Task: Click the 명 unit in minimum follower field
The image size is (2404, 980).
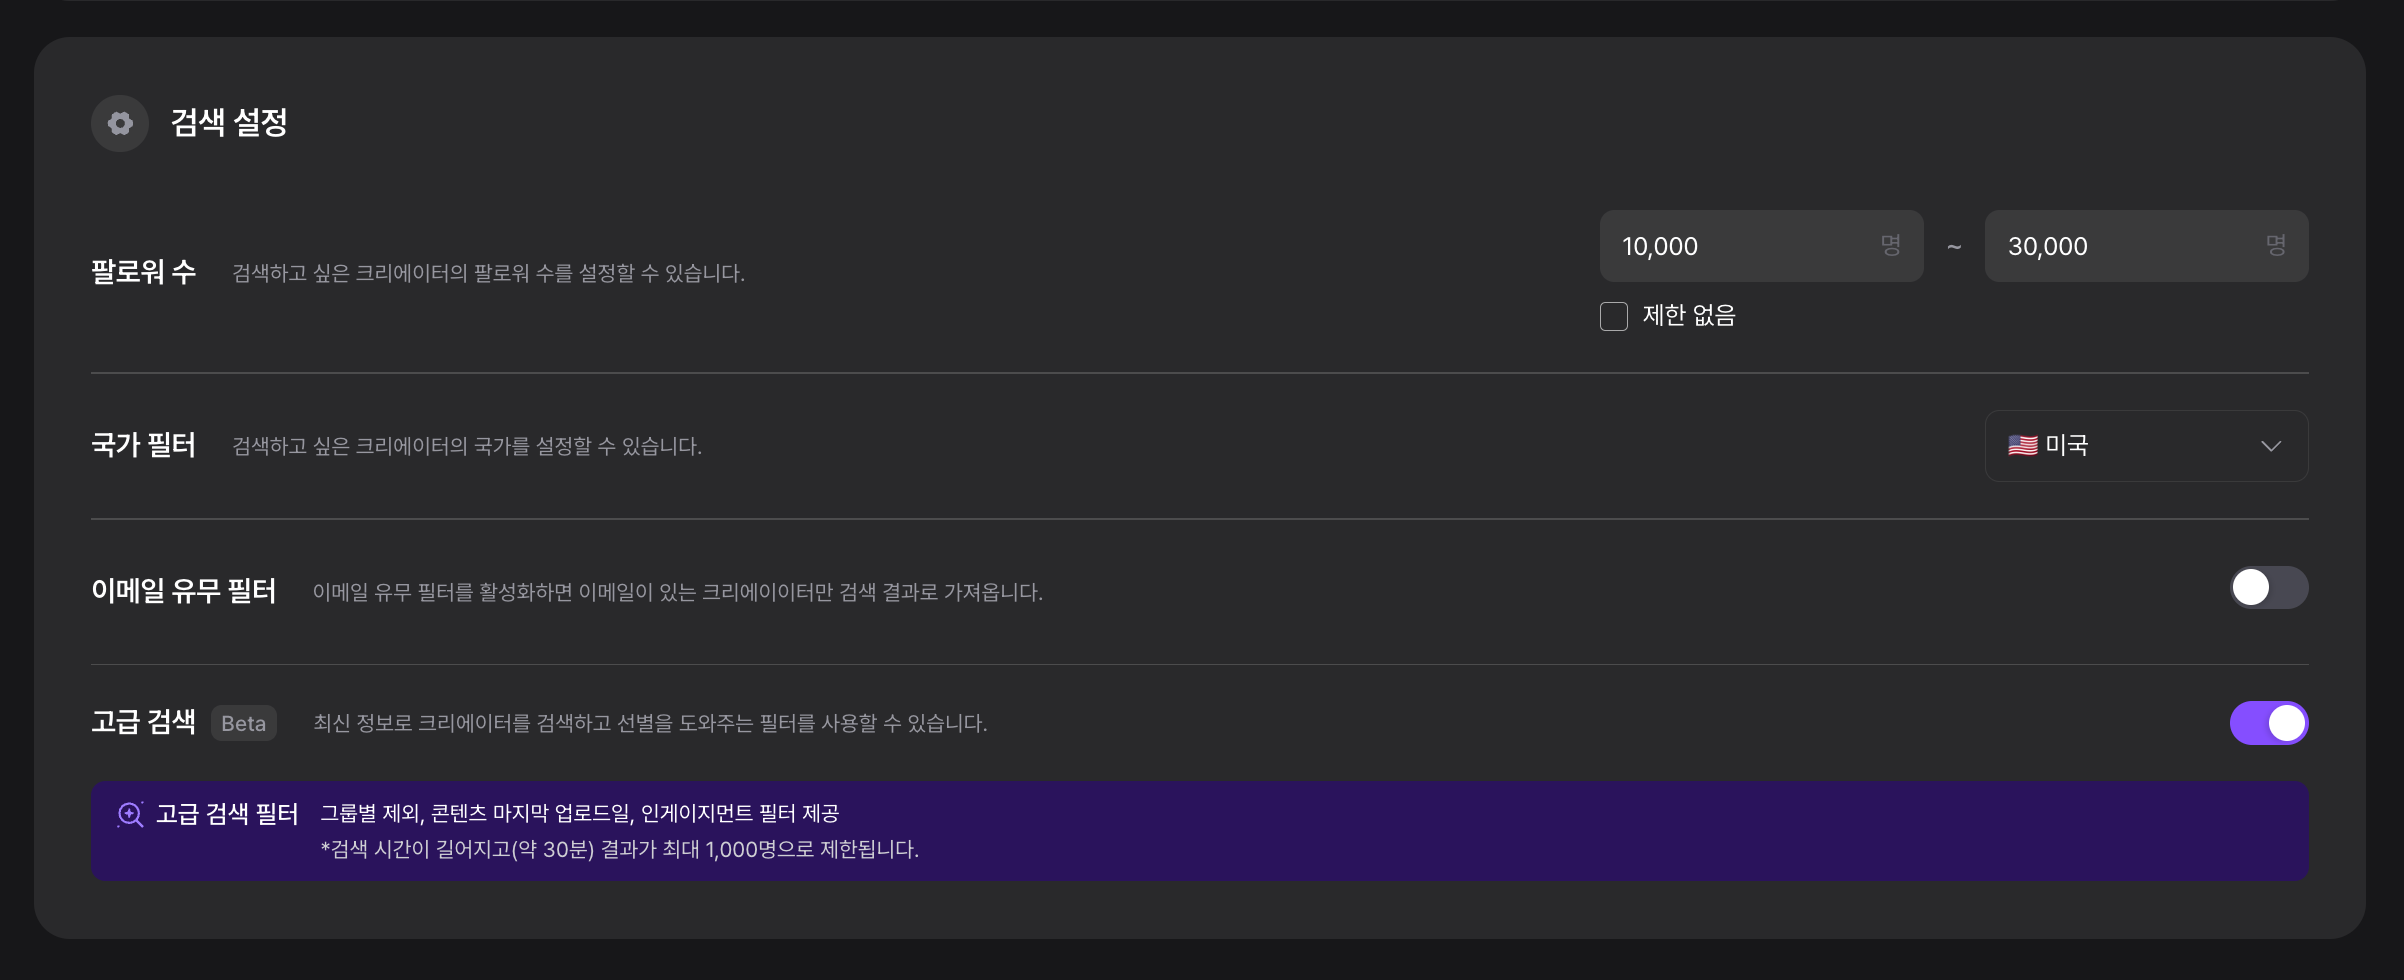Action: [x=1890, y=246]
